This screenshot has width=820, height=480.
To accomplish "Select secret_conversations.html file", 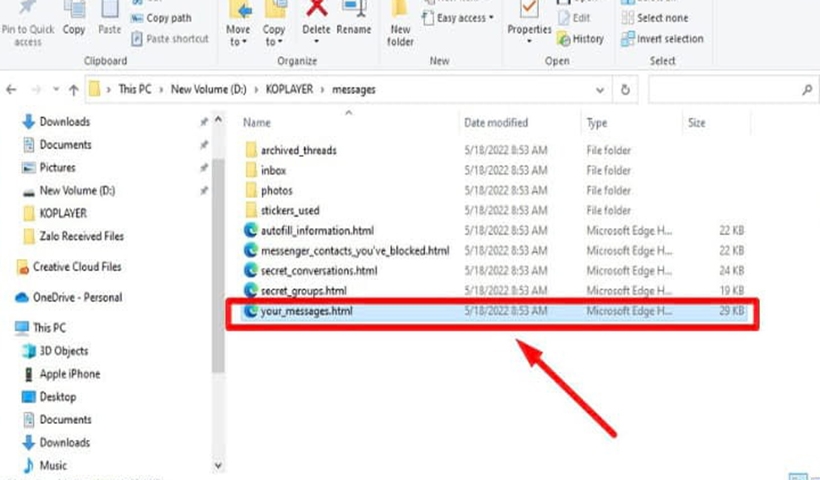I will coord(319,271).
